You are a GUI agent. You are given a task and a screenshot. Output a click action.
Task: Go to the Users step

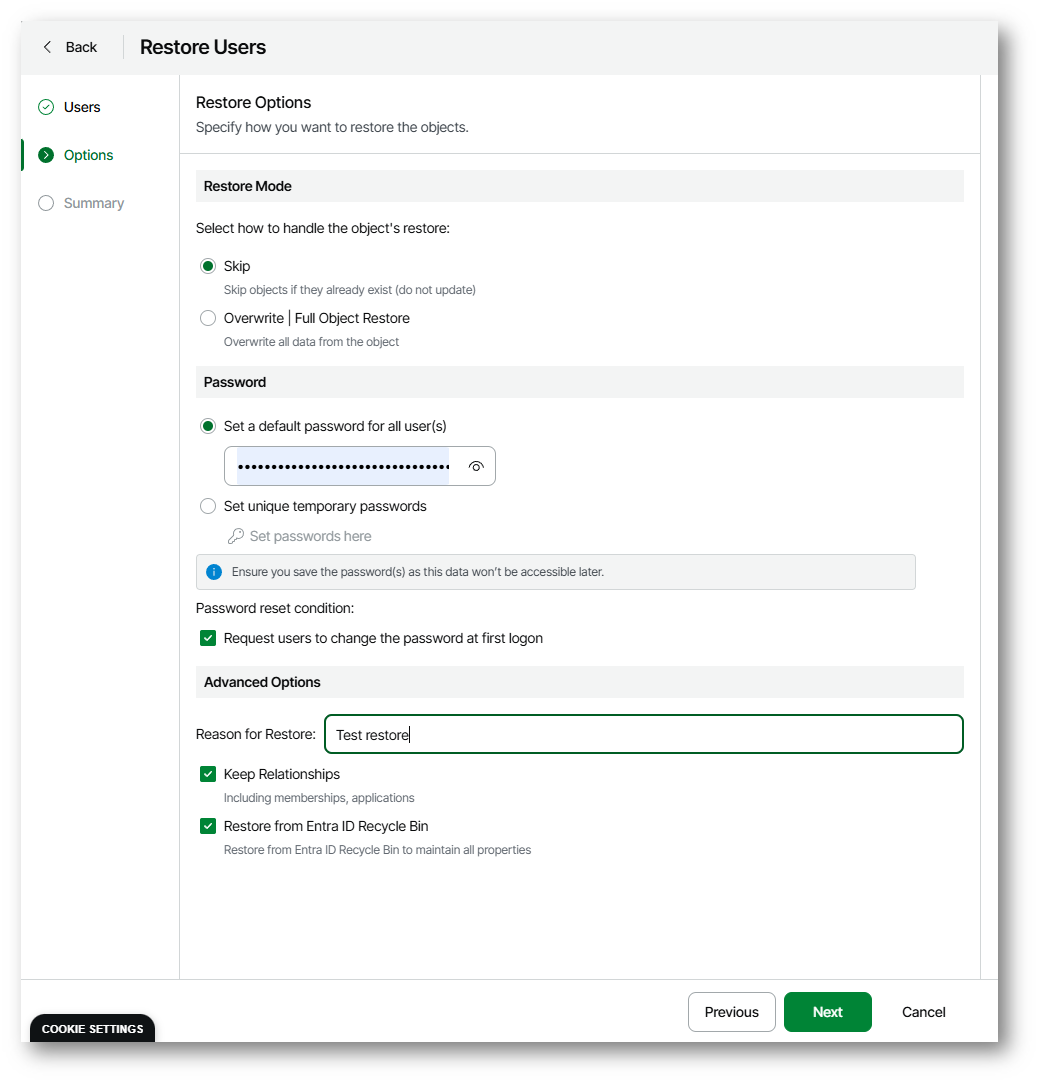(82, 107)
